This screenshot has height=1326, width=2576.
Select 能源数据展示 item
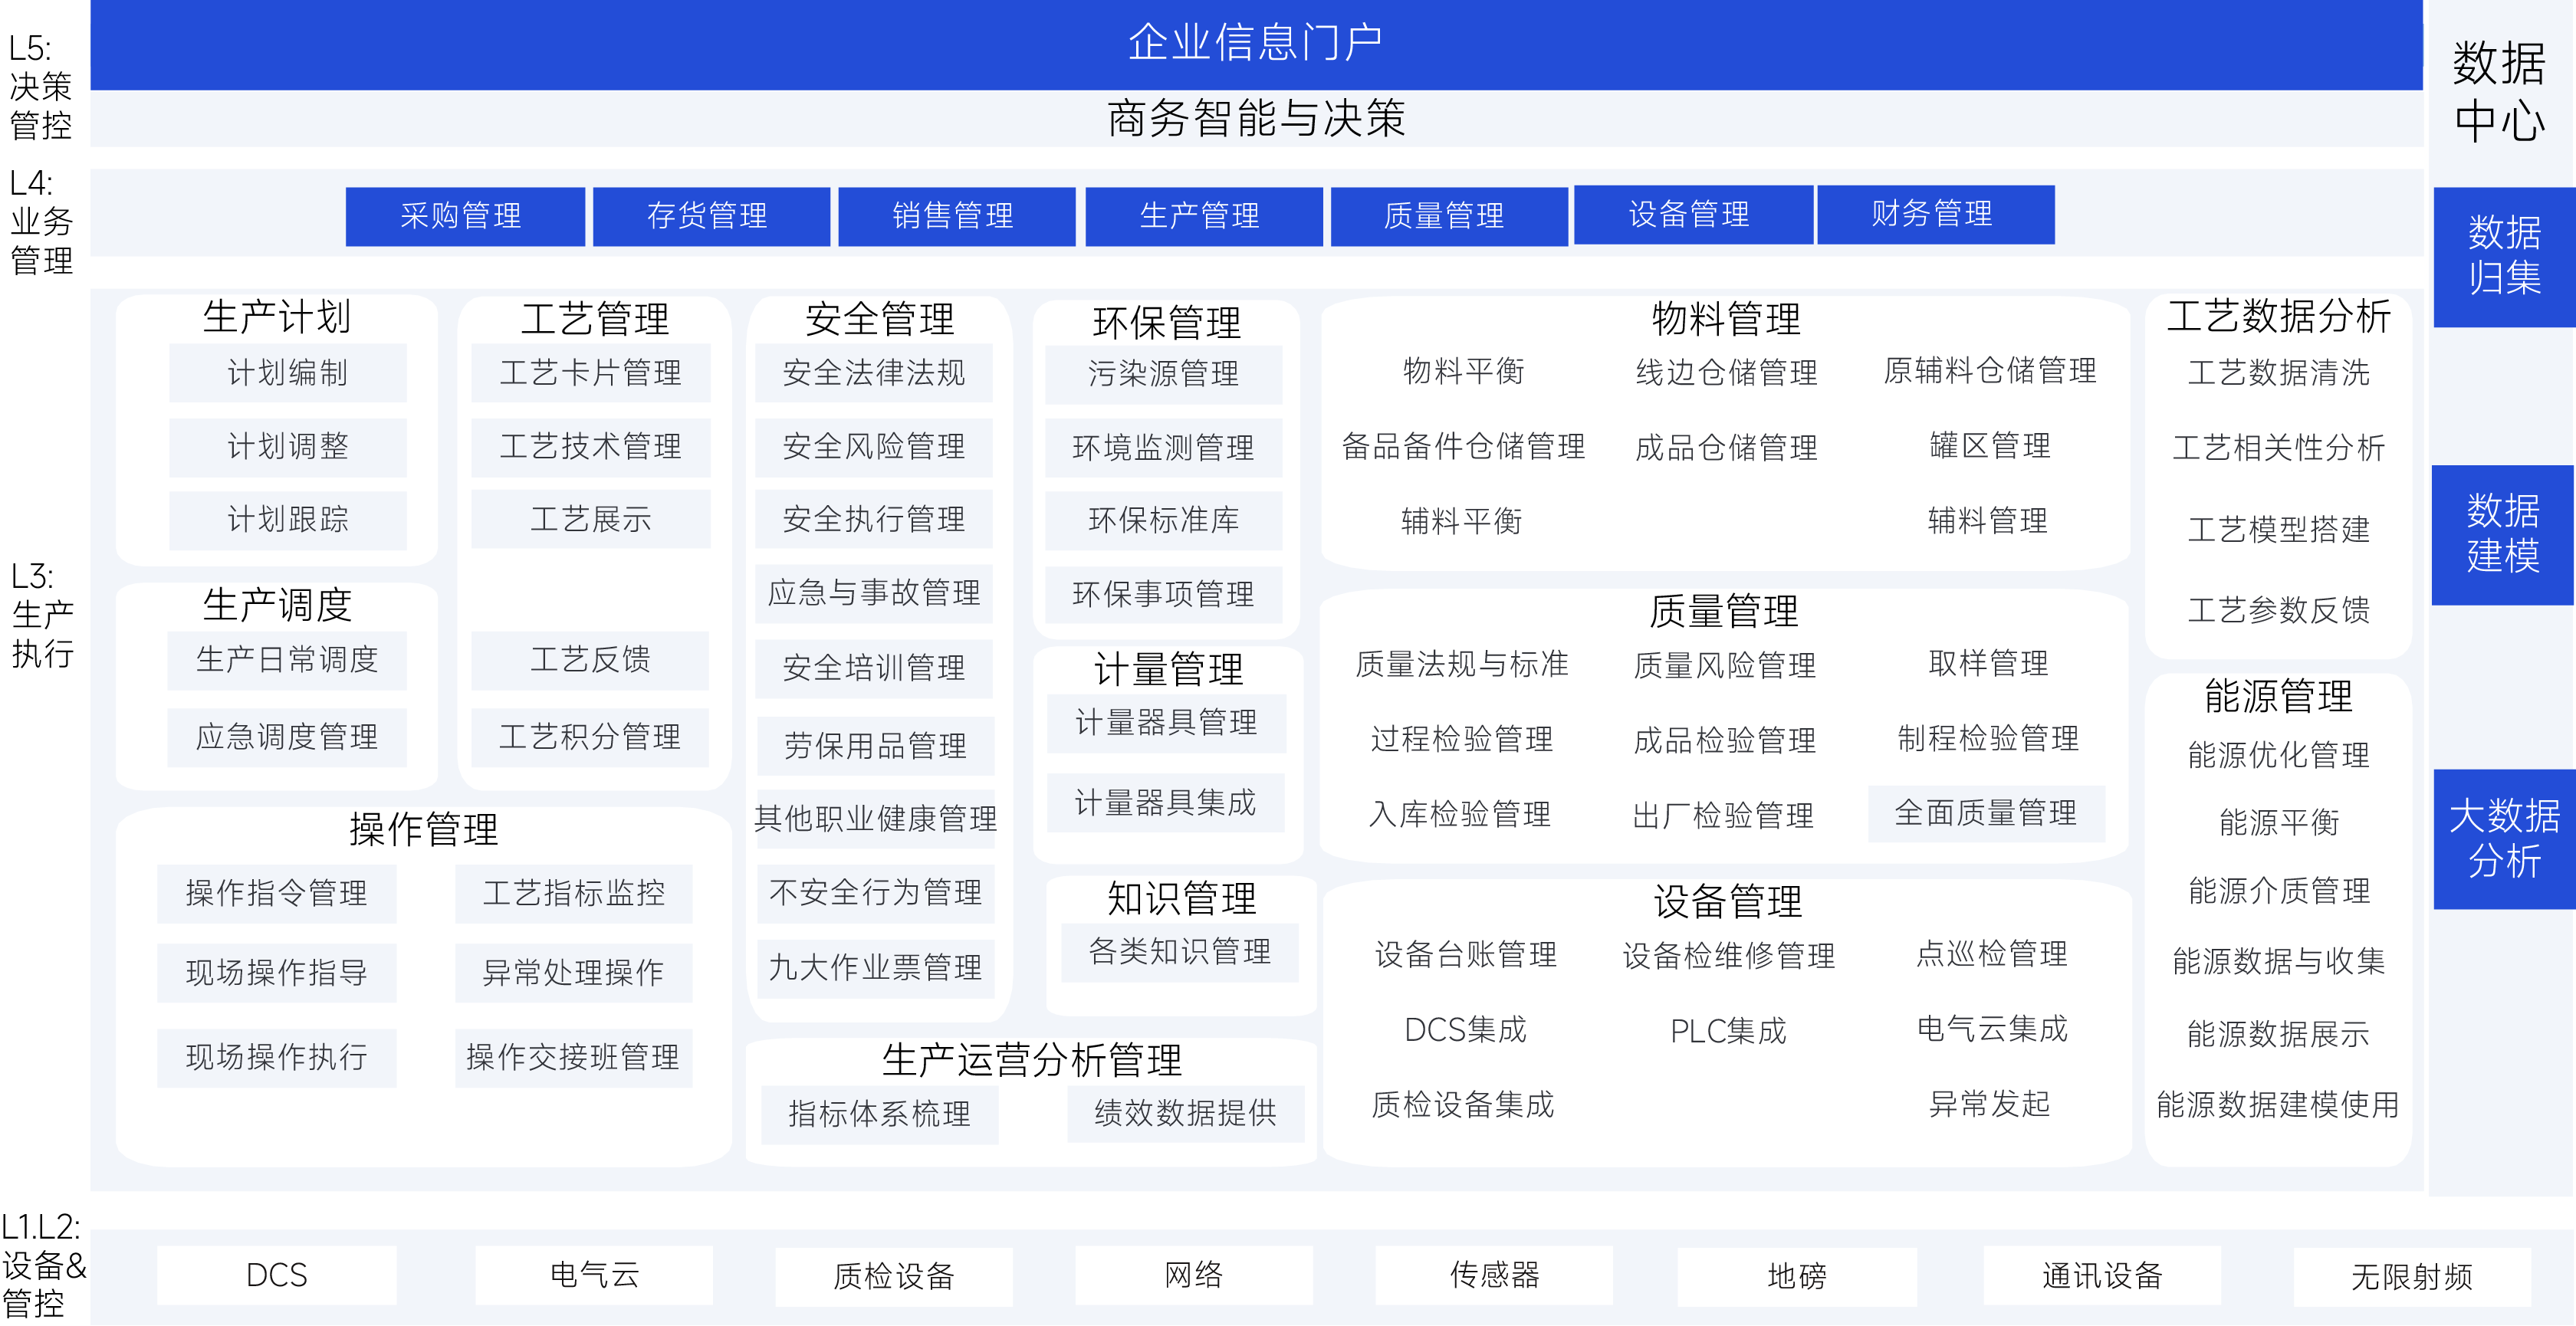(2279, 1035)
